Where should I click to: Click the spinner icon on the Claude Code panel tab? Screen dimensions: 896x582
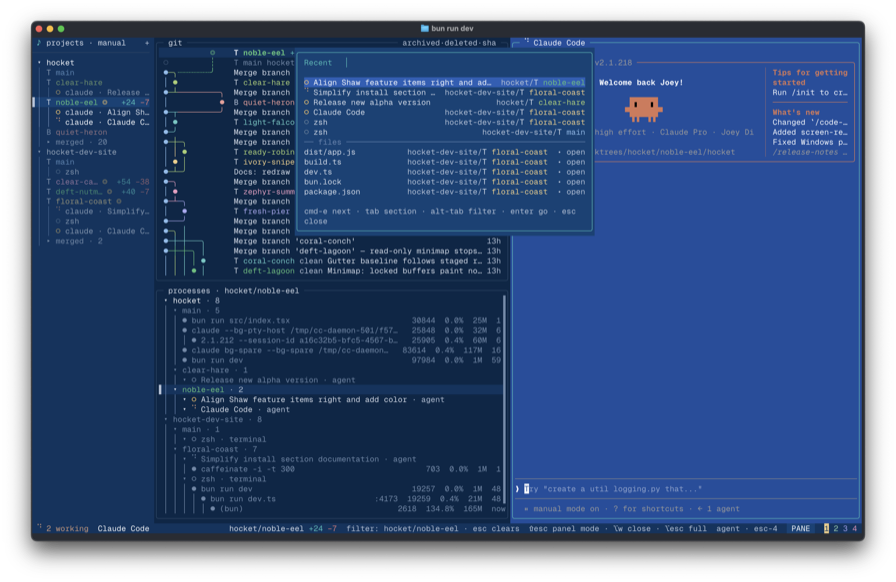pos(527,42)
